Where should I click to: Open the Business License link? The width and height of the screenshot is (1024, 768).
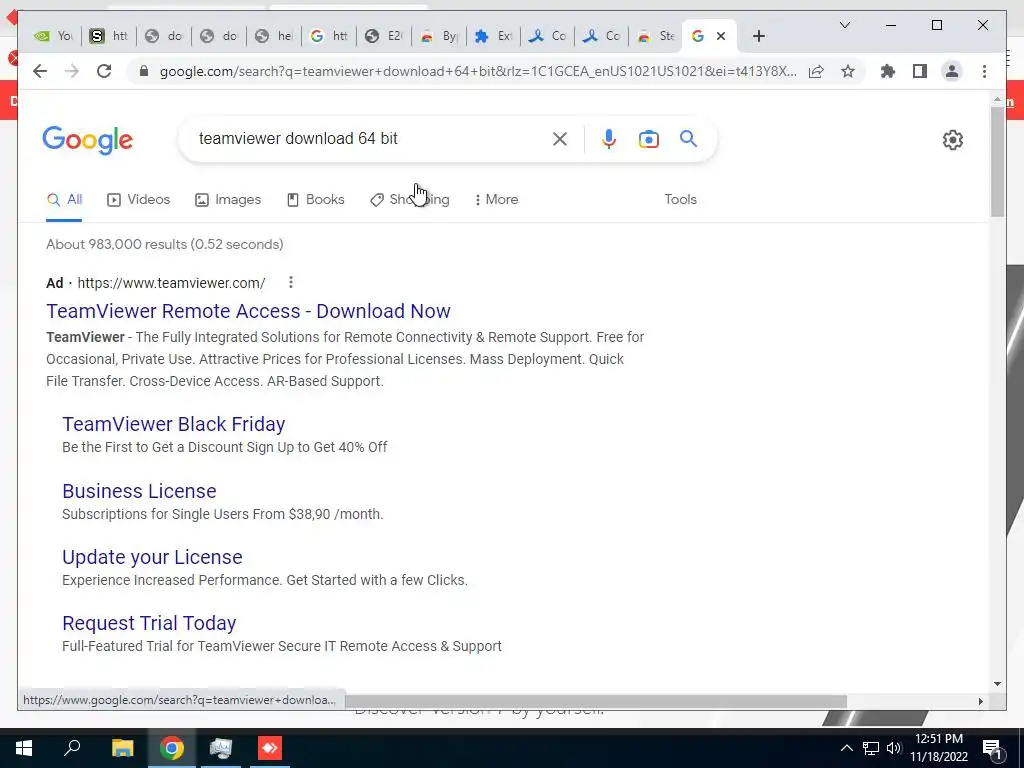point(139,491)
